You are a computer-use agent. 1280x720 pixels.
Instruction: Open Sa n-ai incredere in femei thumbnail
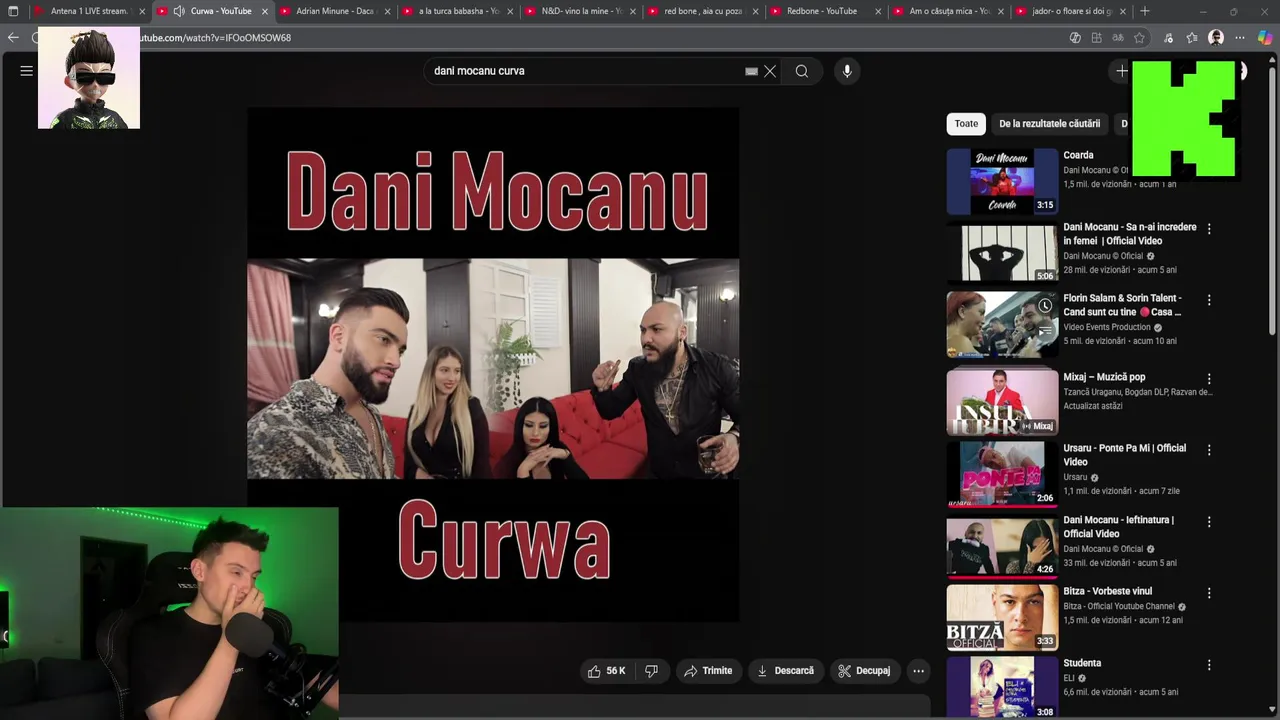coord(1002,253)
